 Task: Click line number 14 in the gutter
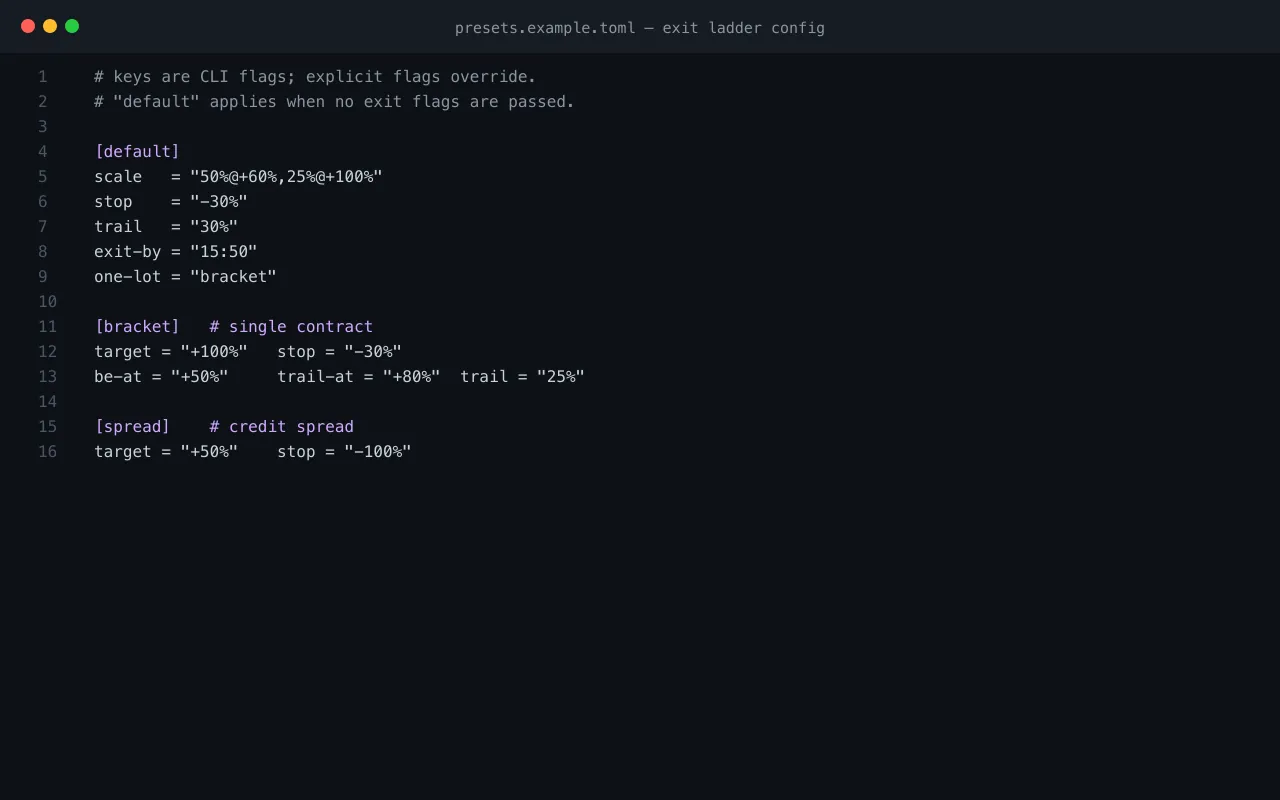click(47, 402)
